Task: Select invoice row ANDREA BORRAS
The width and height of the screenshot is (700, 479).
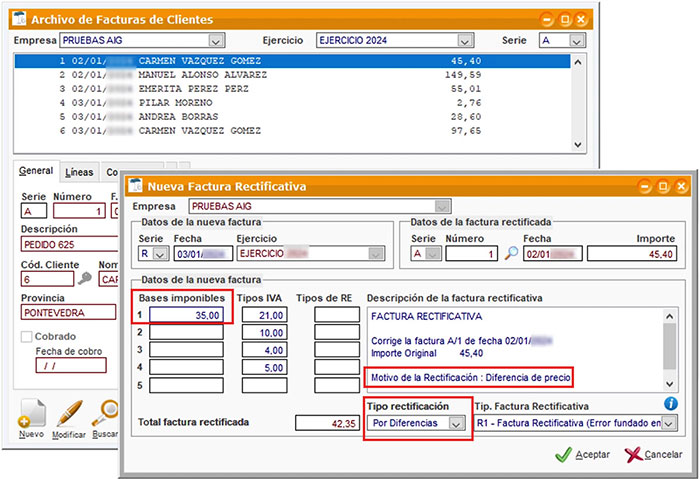Action: [292, 117]
